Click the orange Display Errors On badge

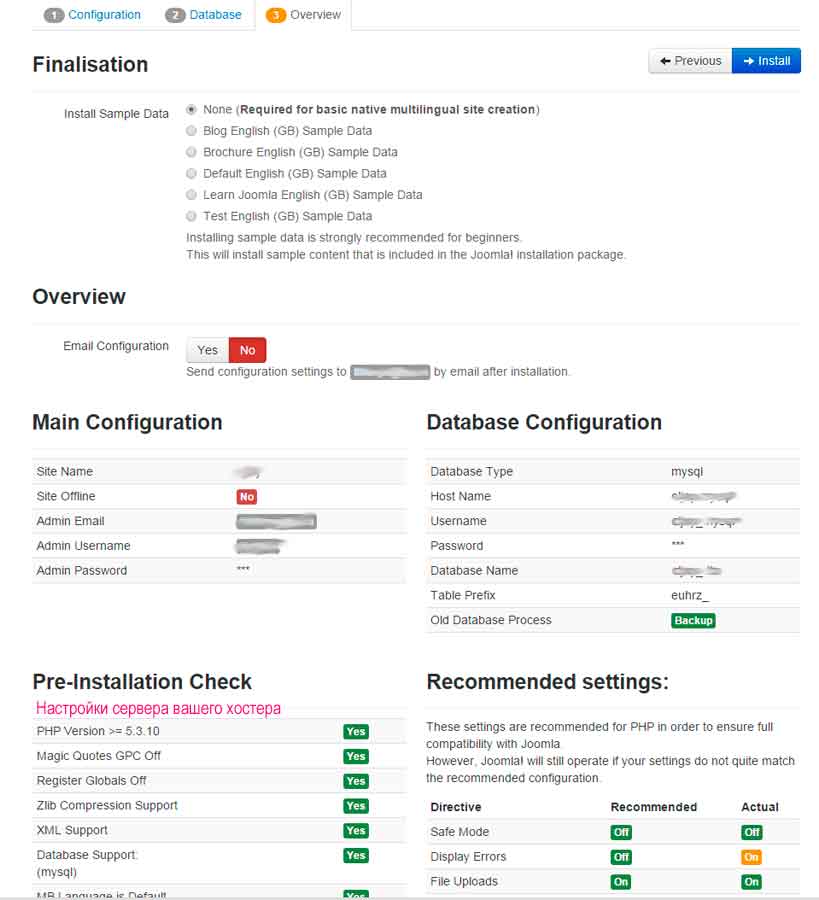click(751, 857)
